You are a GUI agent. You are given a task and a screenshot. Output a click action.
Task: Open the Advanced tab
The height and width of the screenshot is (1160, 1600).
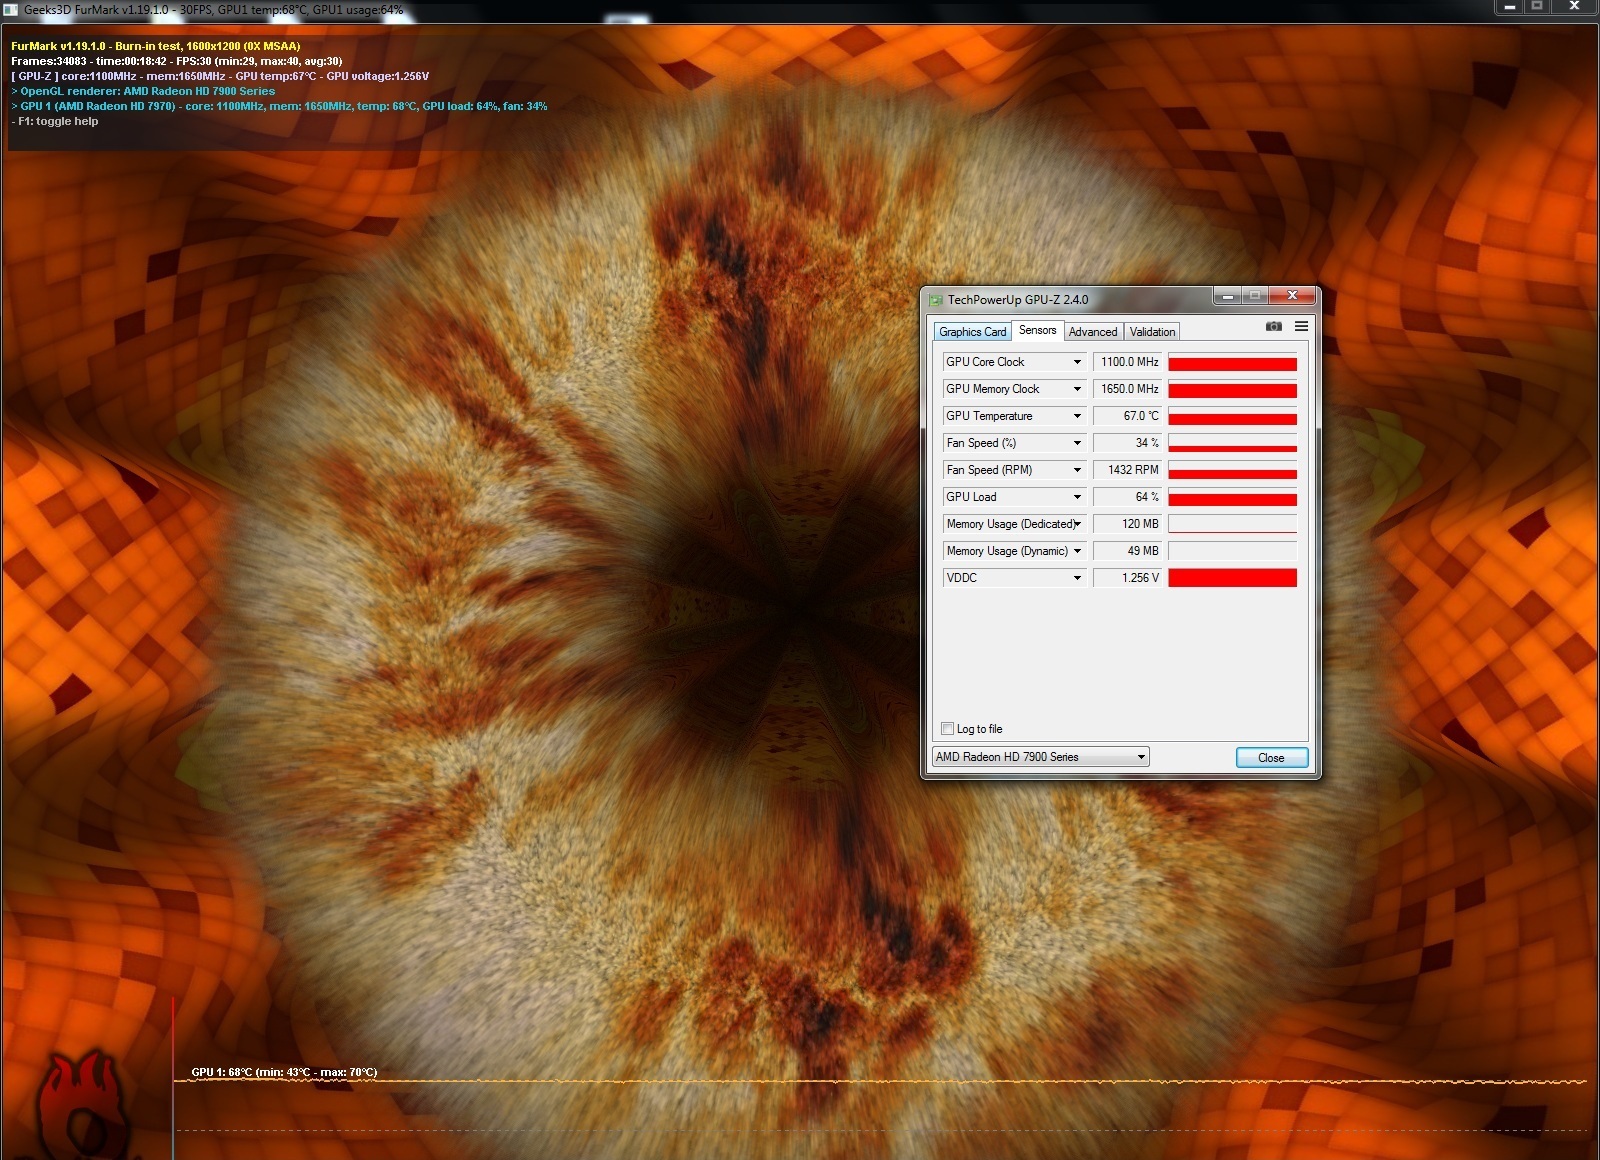(x=1092, y=332)
